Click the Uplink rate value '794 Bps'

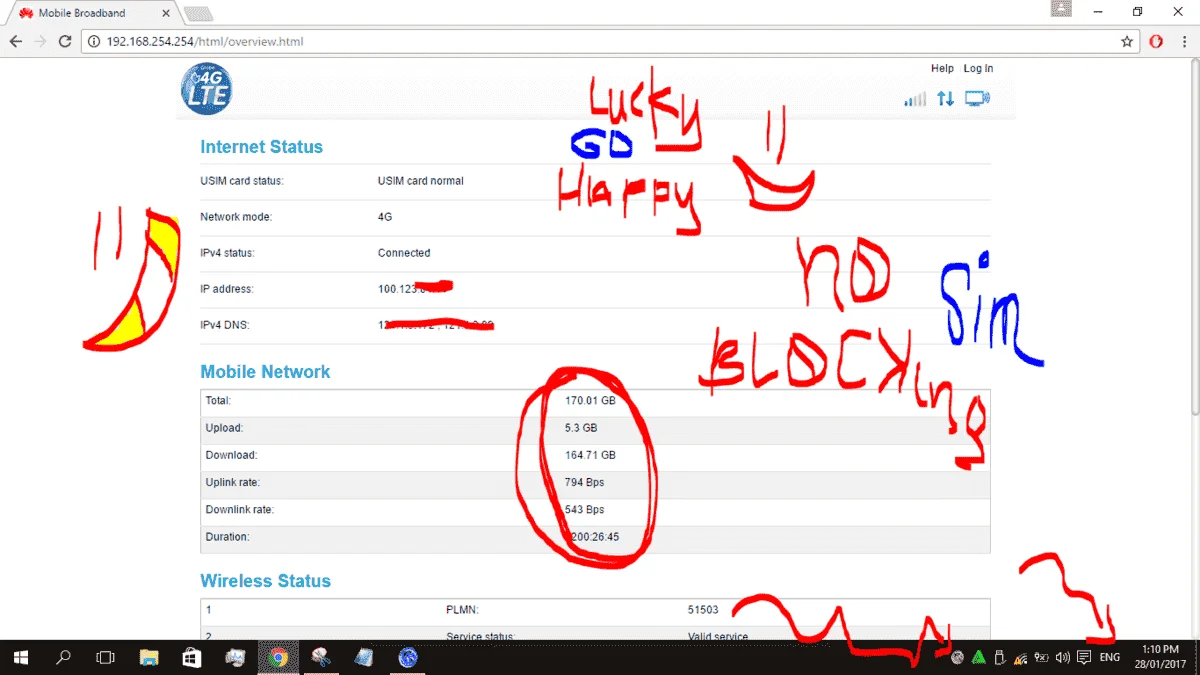[585, 482]
